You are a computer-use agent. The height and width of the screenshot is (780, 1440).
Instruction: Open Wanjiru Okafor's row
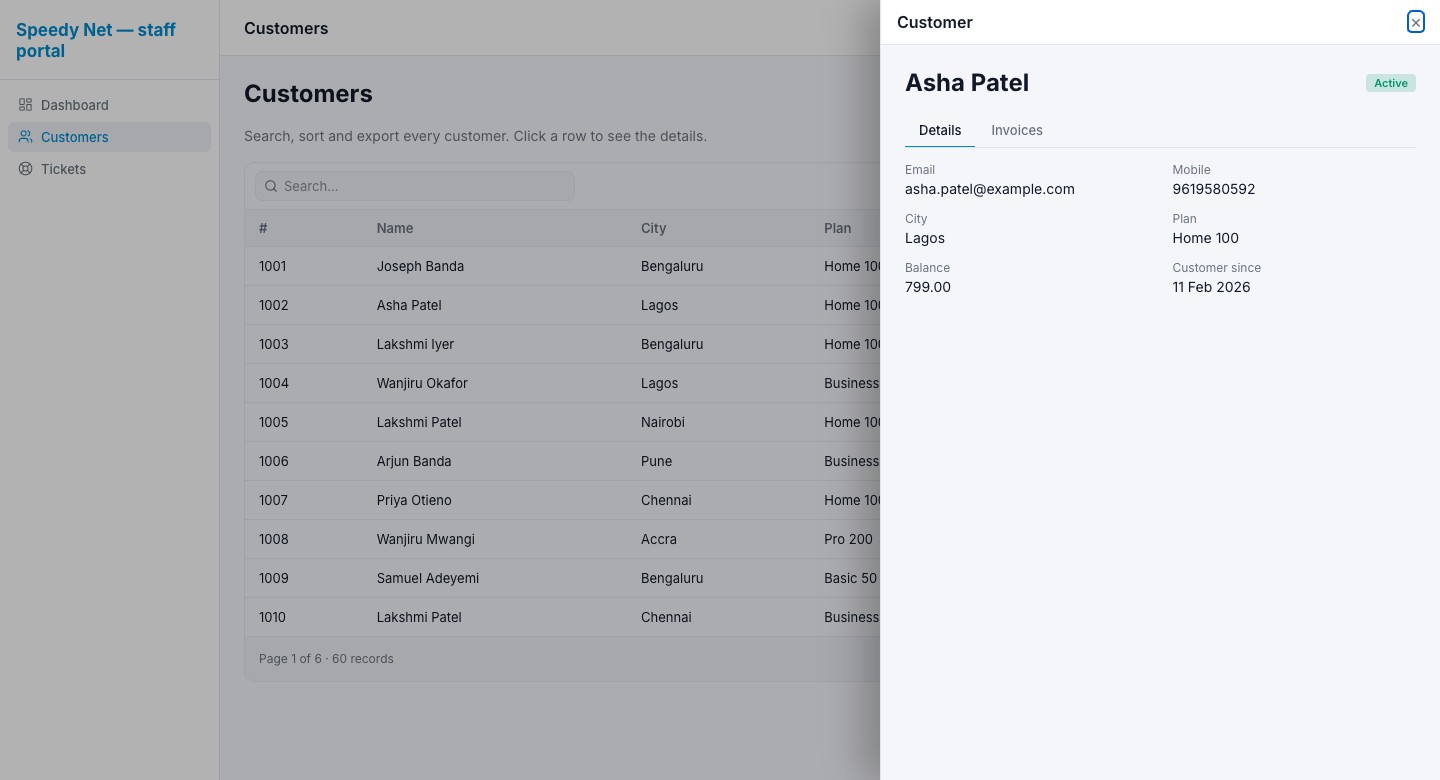[562, 383]
